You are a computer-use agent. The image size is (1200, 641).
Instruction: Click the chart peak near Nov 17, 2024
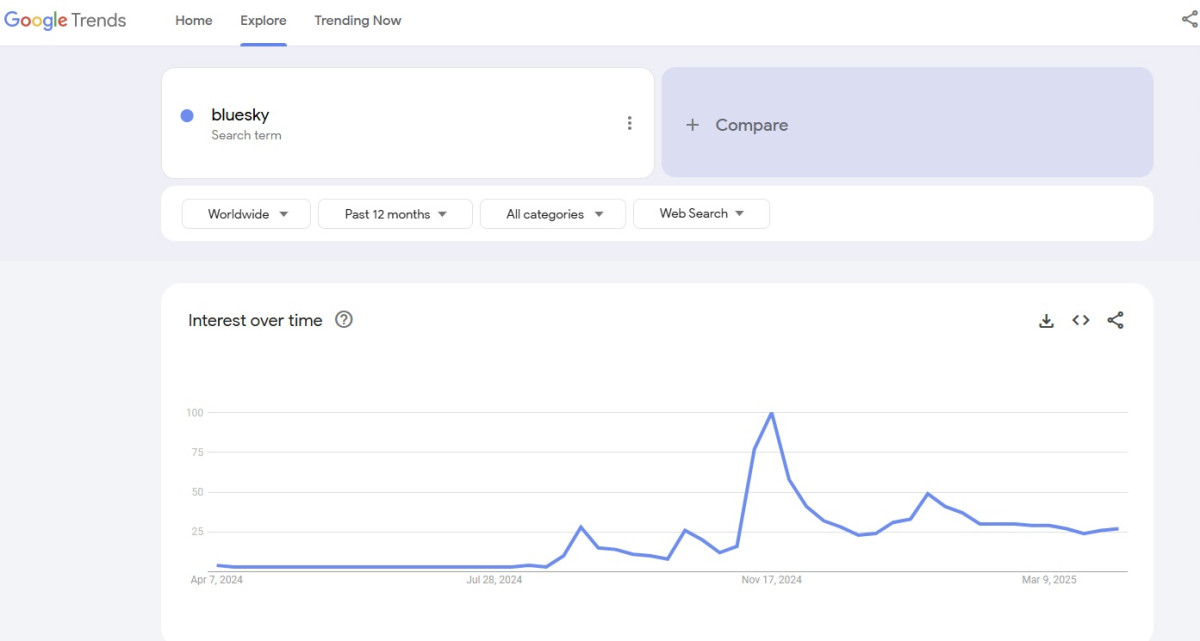point(771,413)
